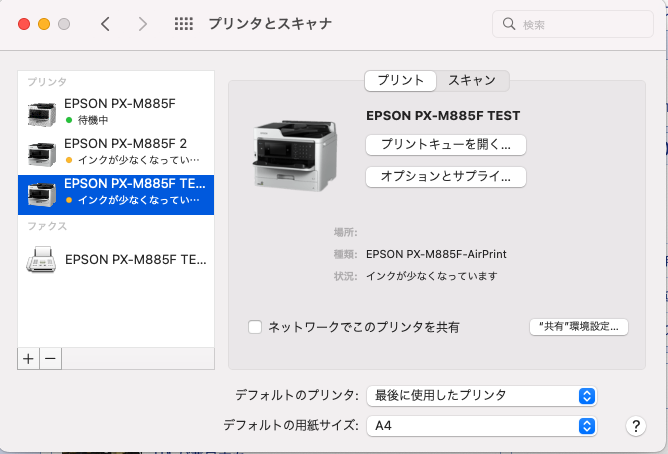The width and height of the screenshot is (668, 454).
Task: Click the プリンタとスキャナ window title
Action: [270, 24]
